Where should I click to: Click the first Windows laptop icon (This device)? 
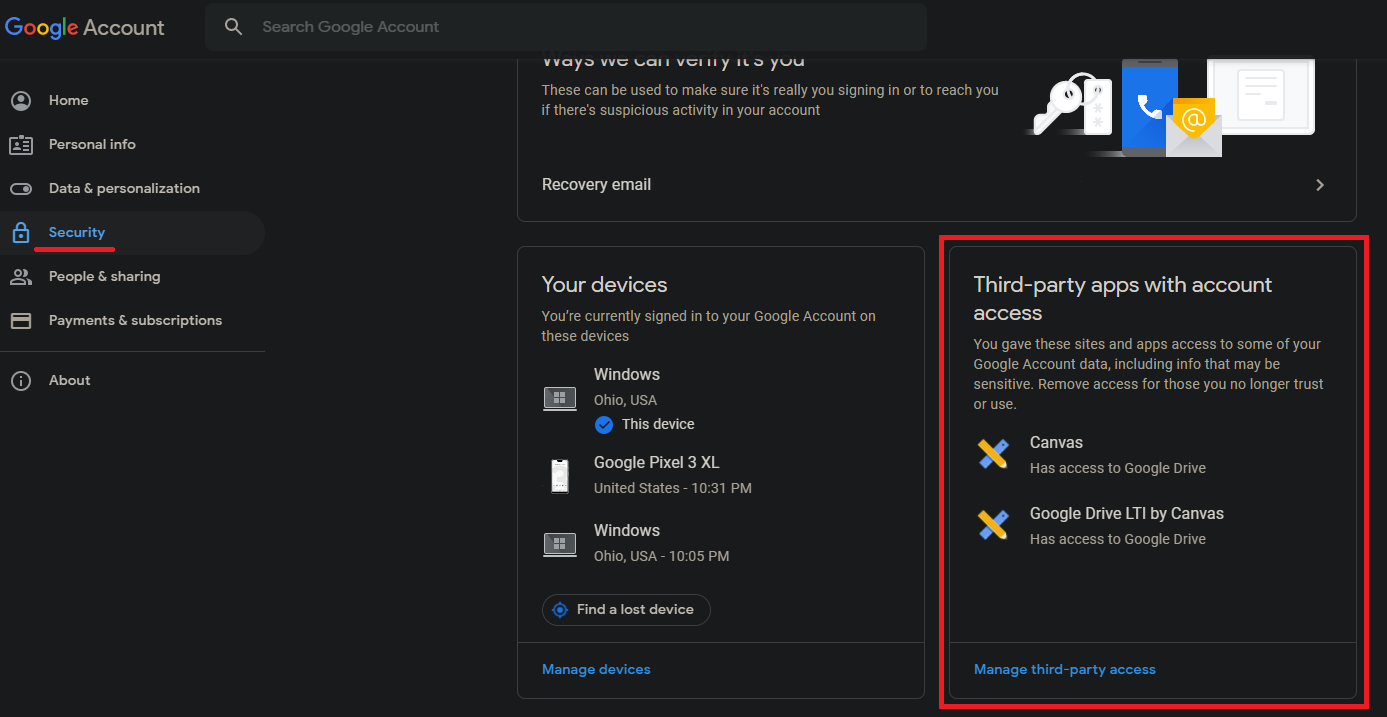pos(560,399)
